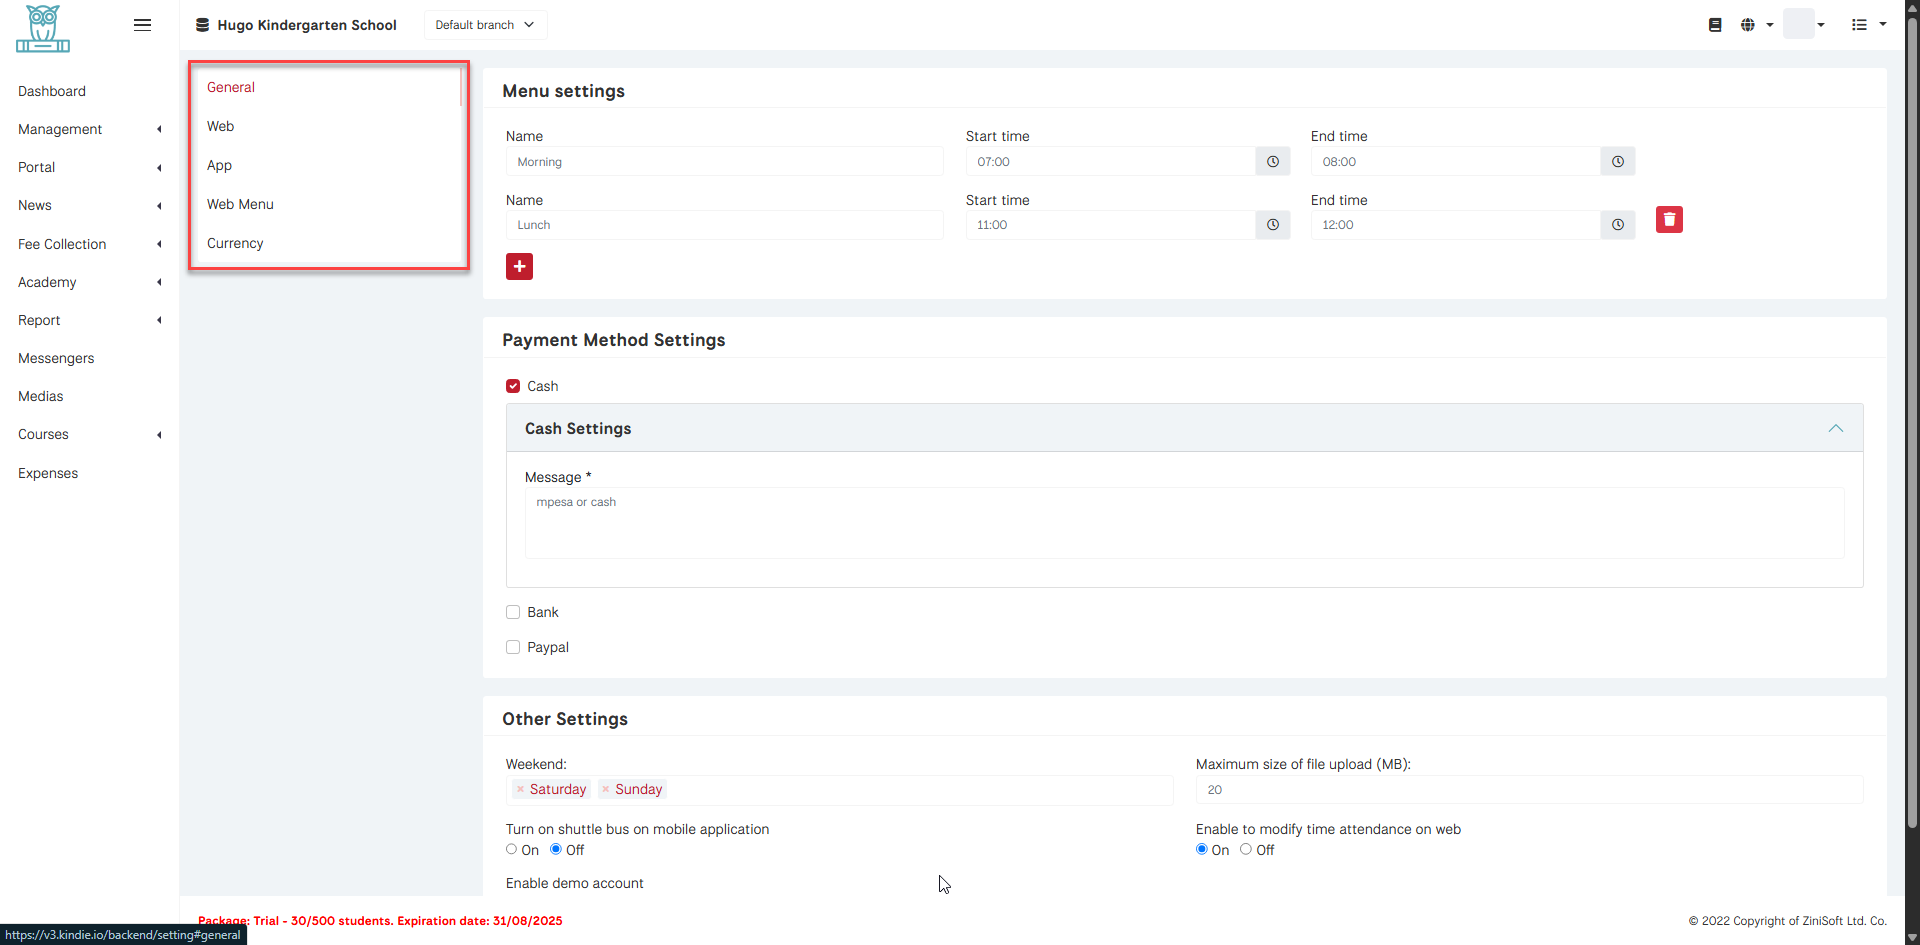Remove Saturday from Weekend tags

[520, 790]
